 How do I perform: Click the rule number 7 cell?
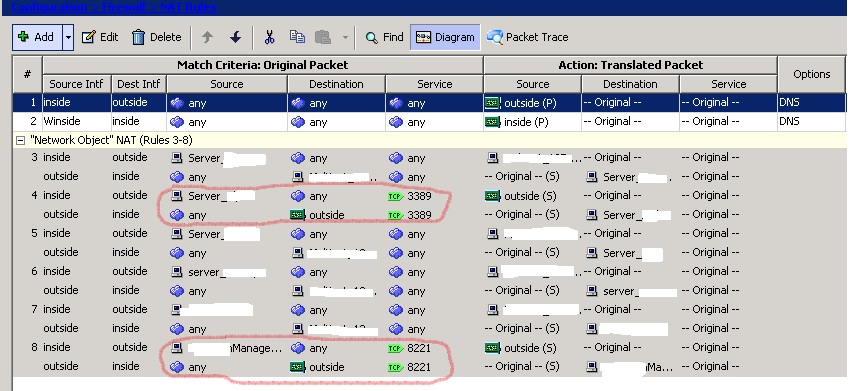[34, 310]
